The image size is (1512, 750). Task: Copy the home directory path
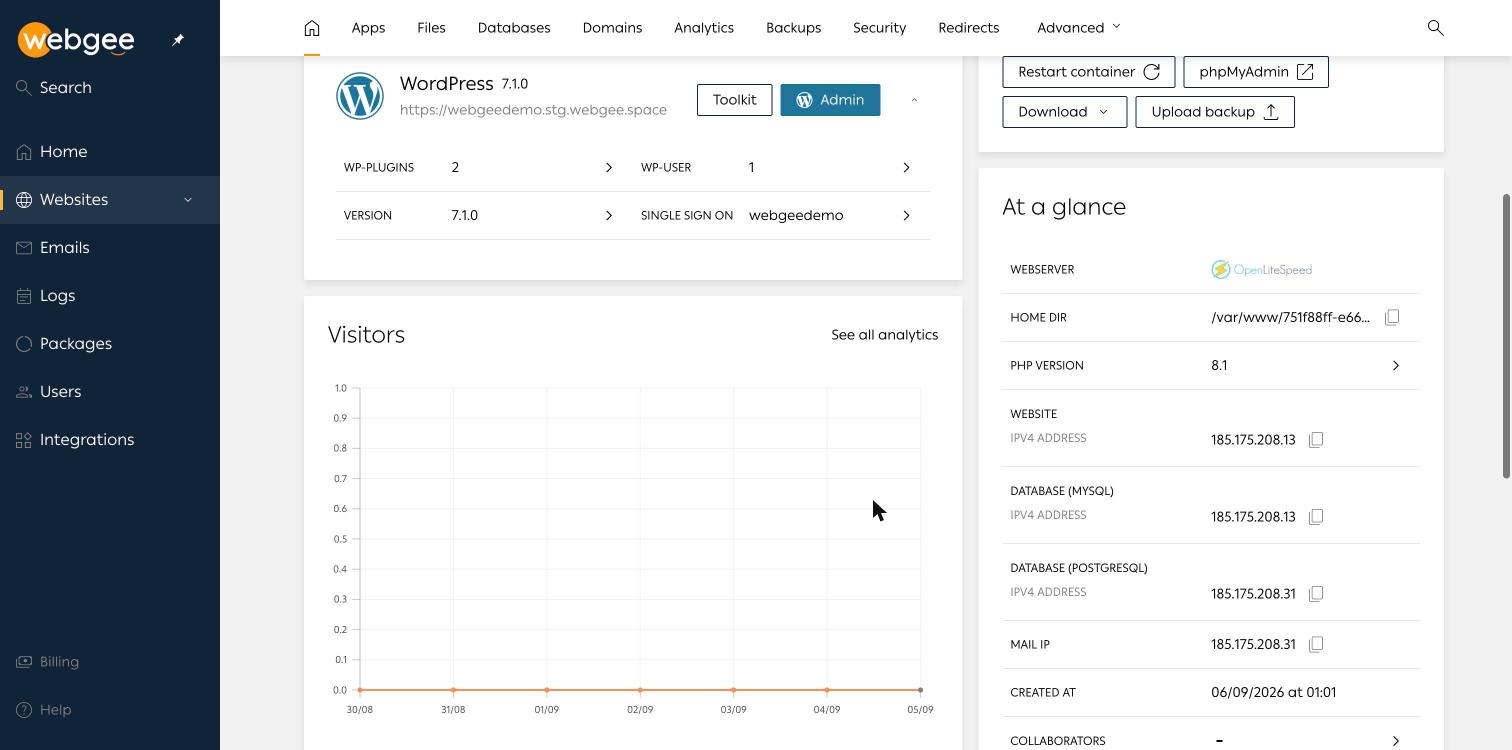click(1392, 317)
